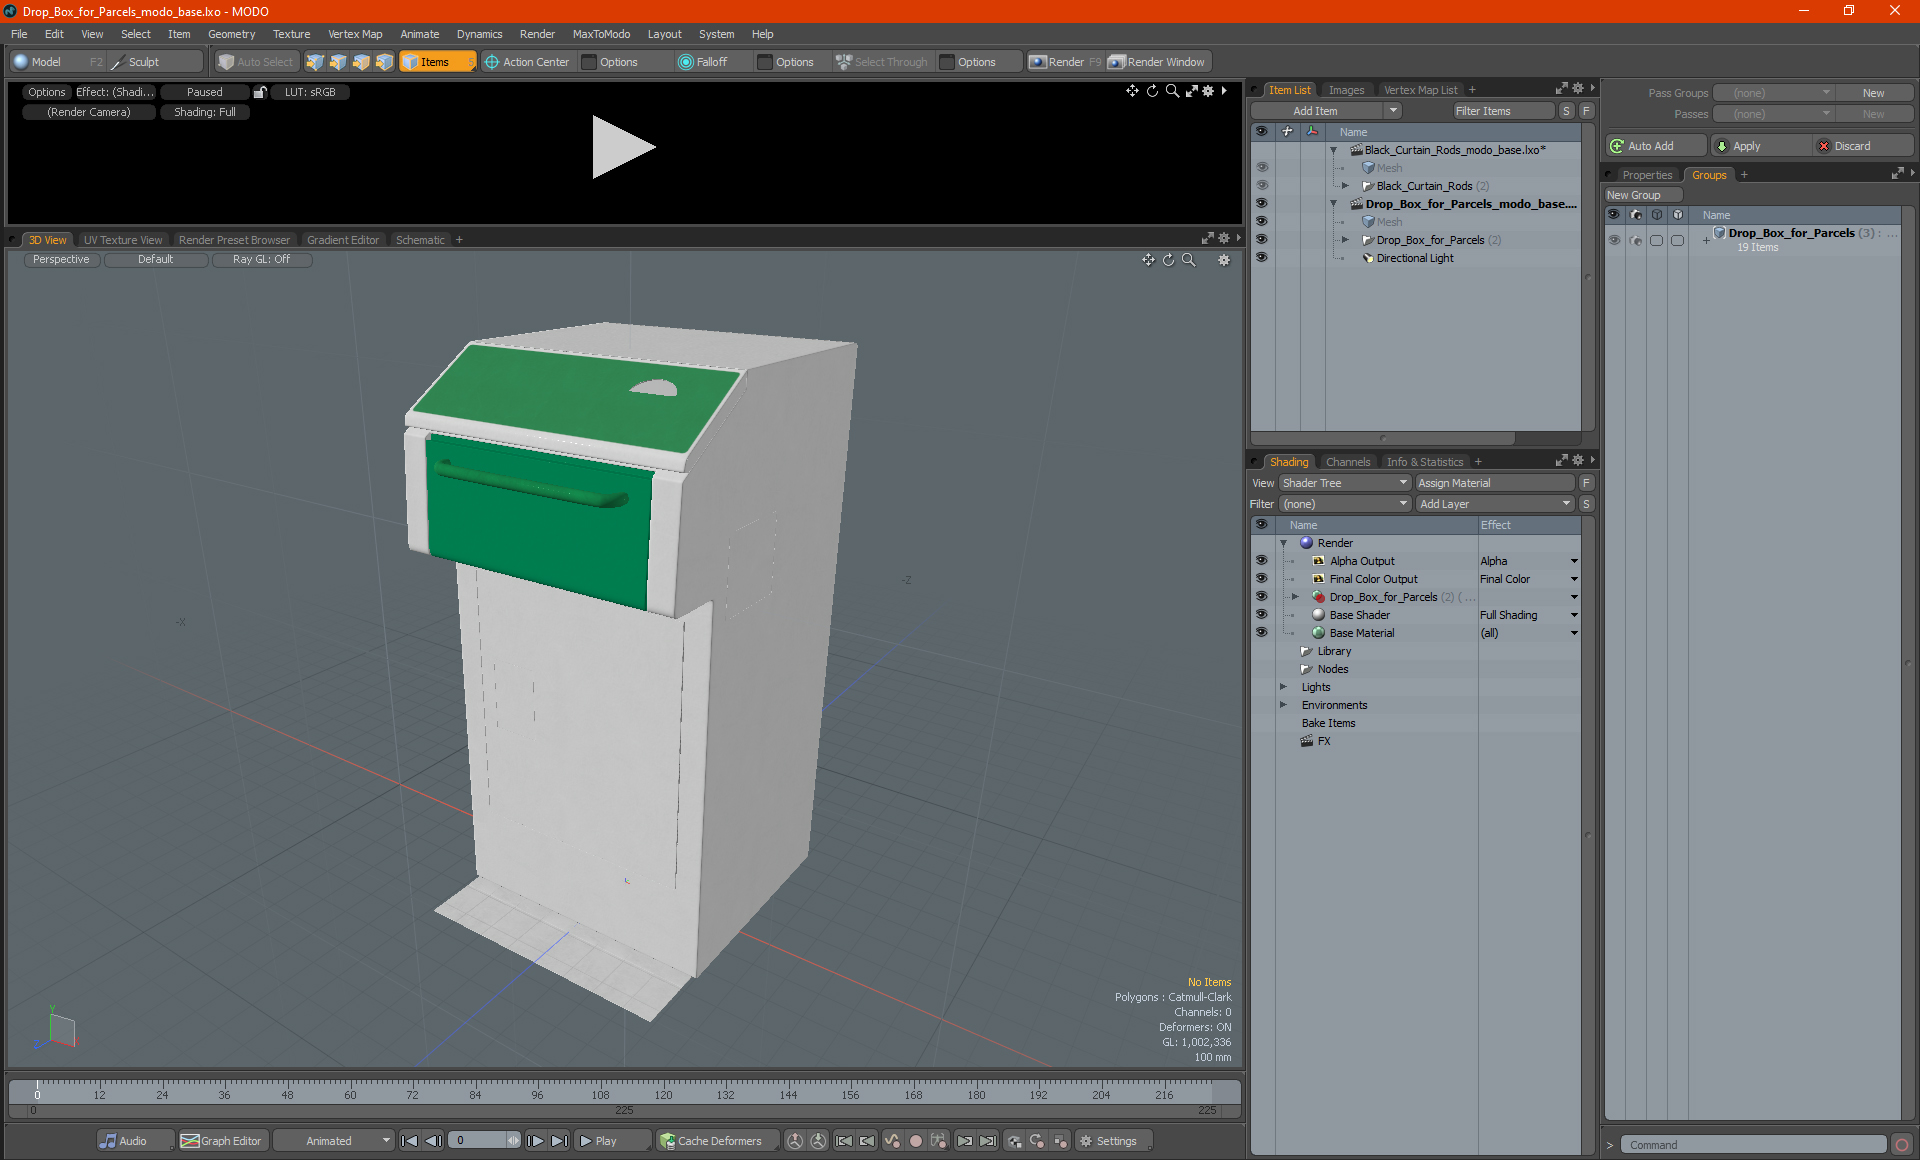Switch to the Channels tab
Image resolution: width=1920 pixels, height=1160 pixels.
point(1347,462)
